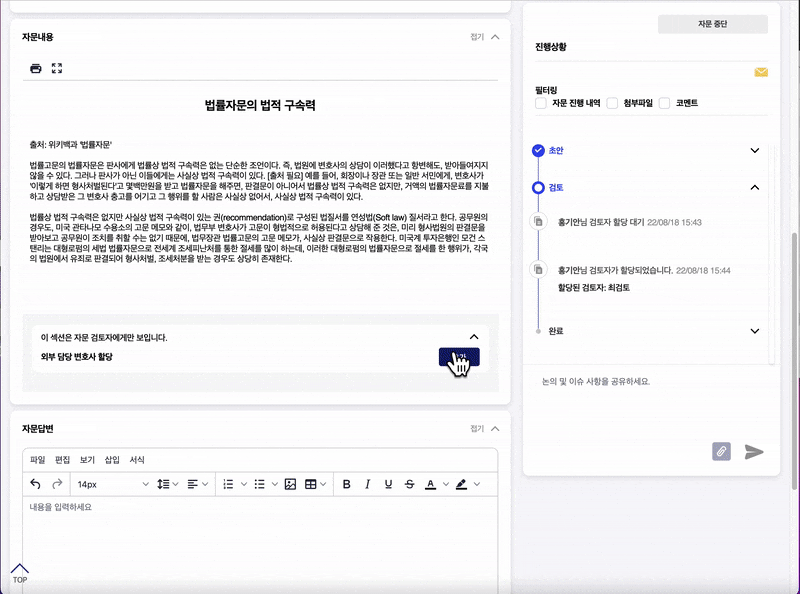Click the title 법률자문의 법적 구속력

click(x=260, y=106)
